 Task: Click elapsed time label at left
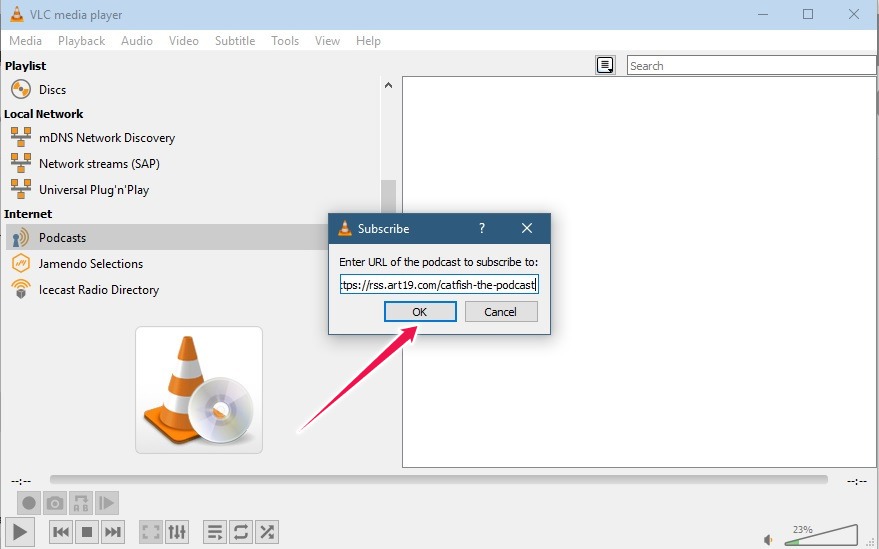coord(21,481)
